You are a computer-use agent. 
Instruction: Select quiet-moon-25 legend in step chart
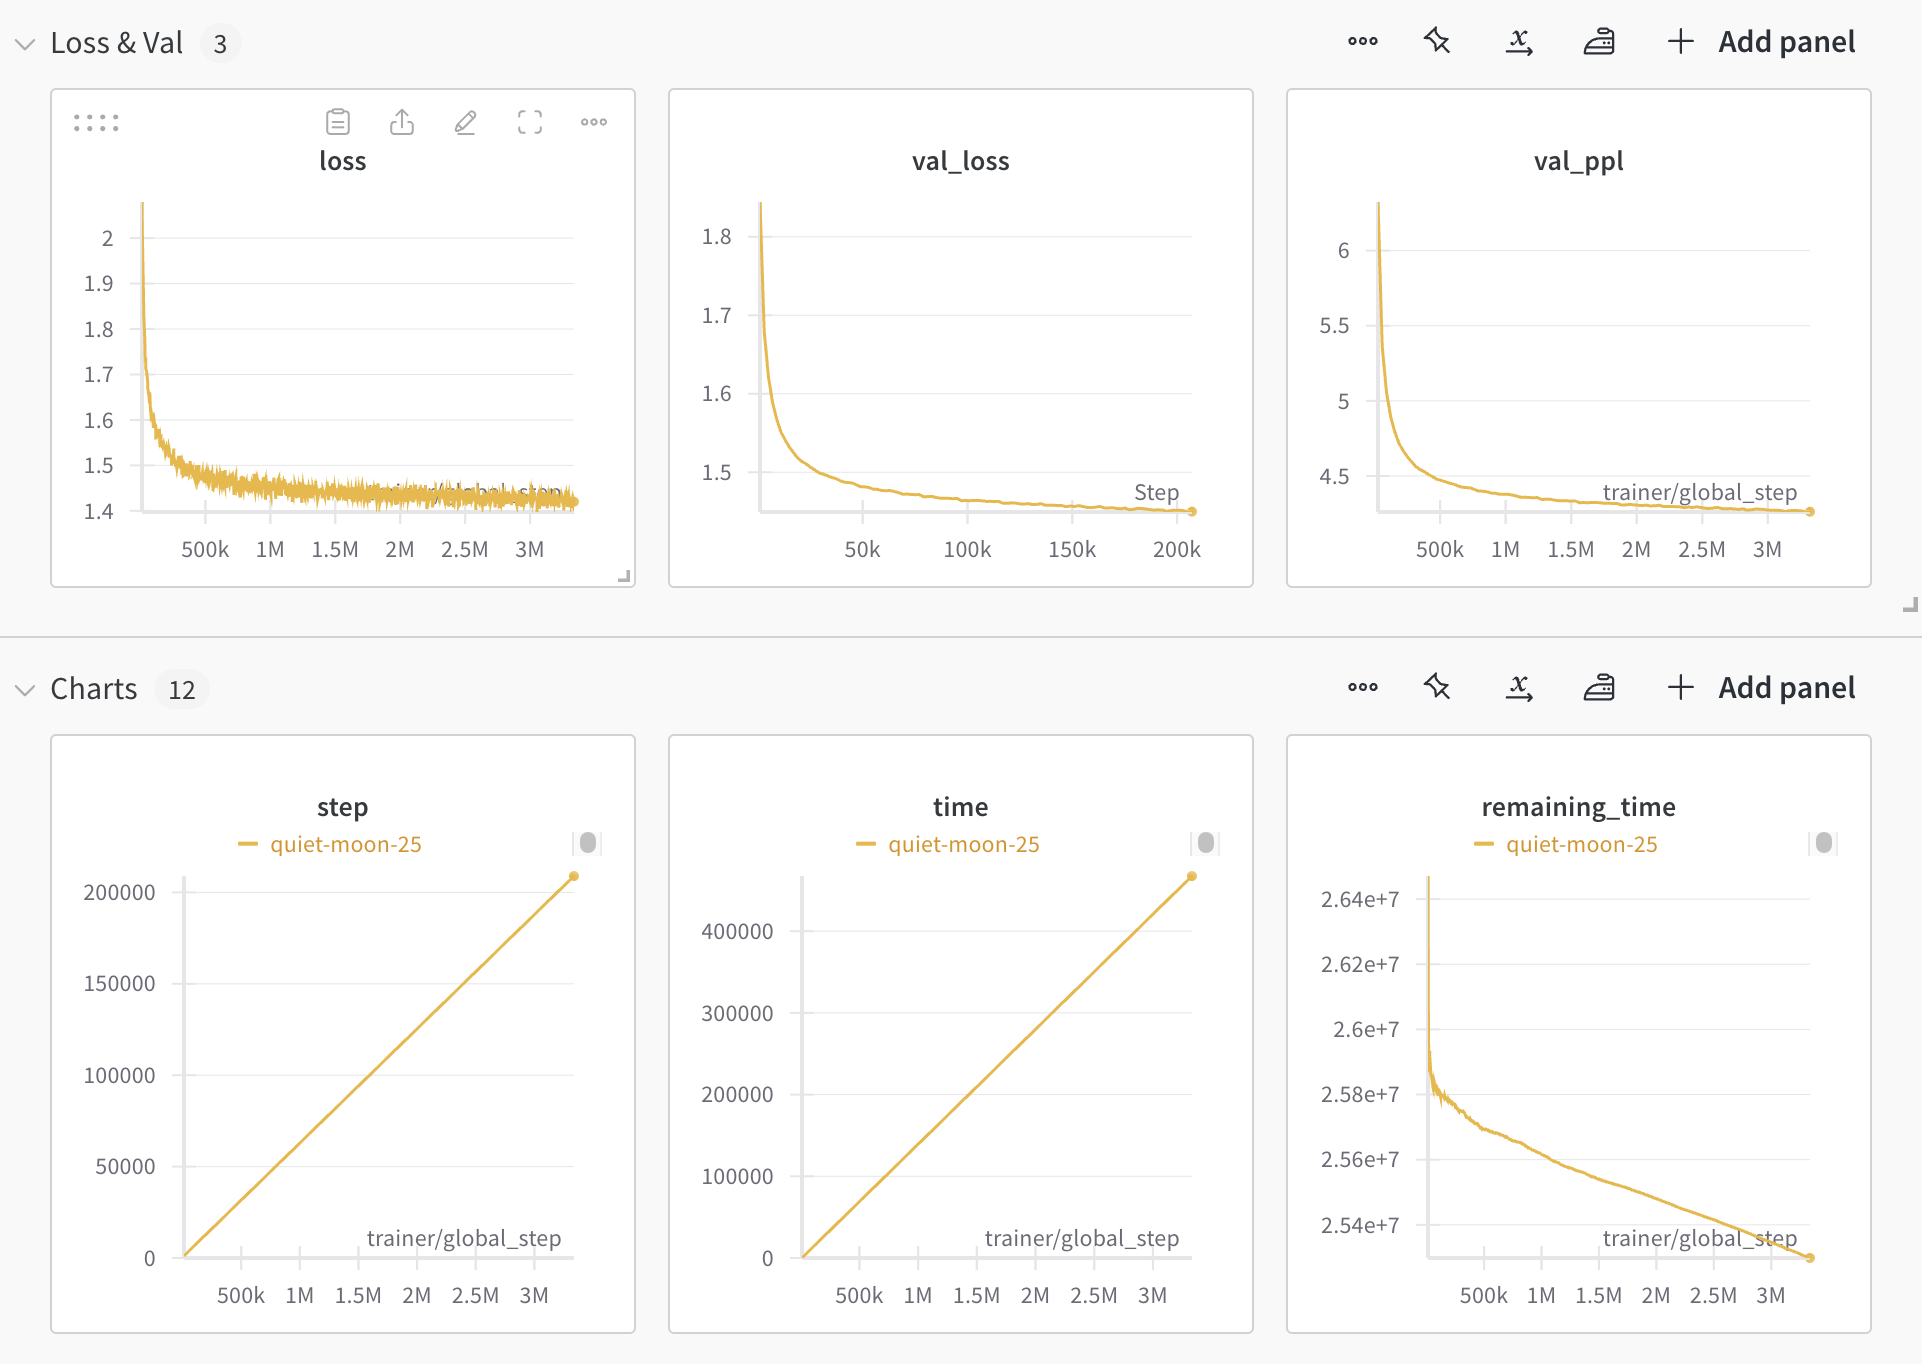(330, 844)
